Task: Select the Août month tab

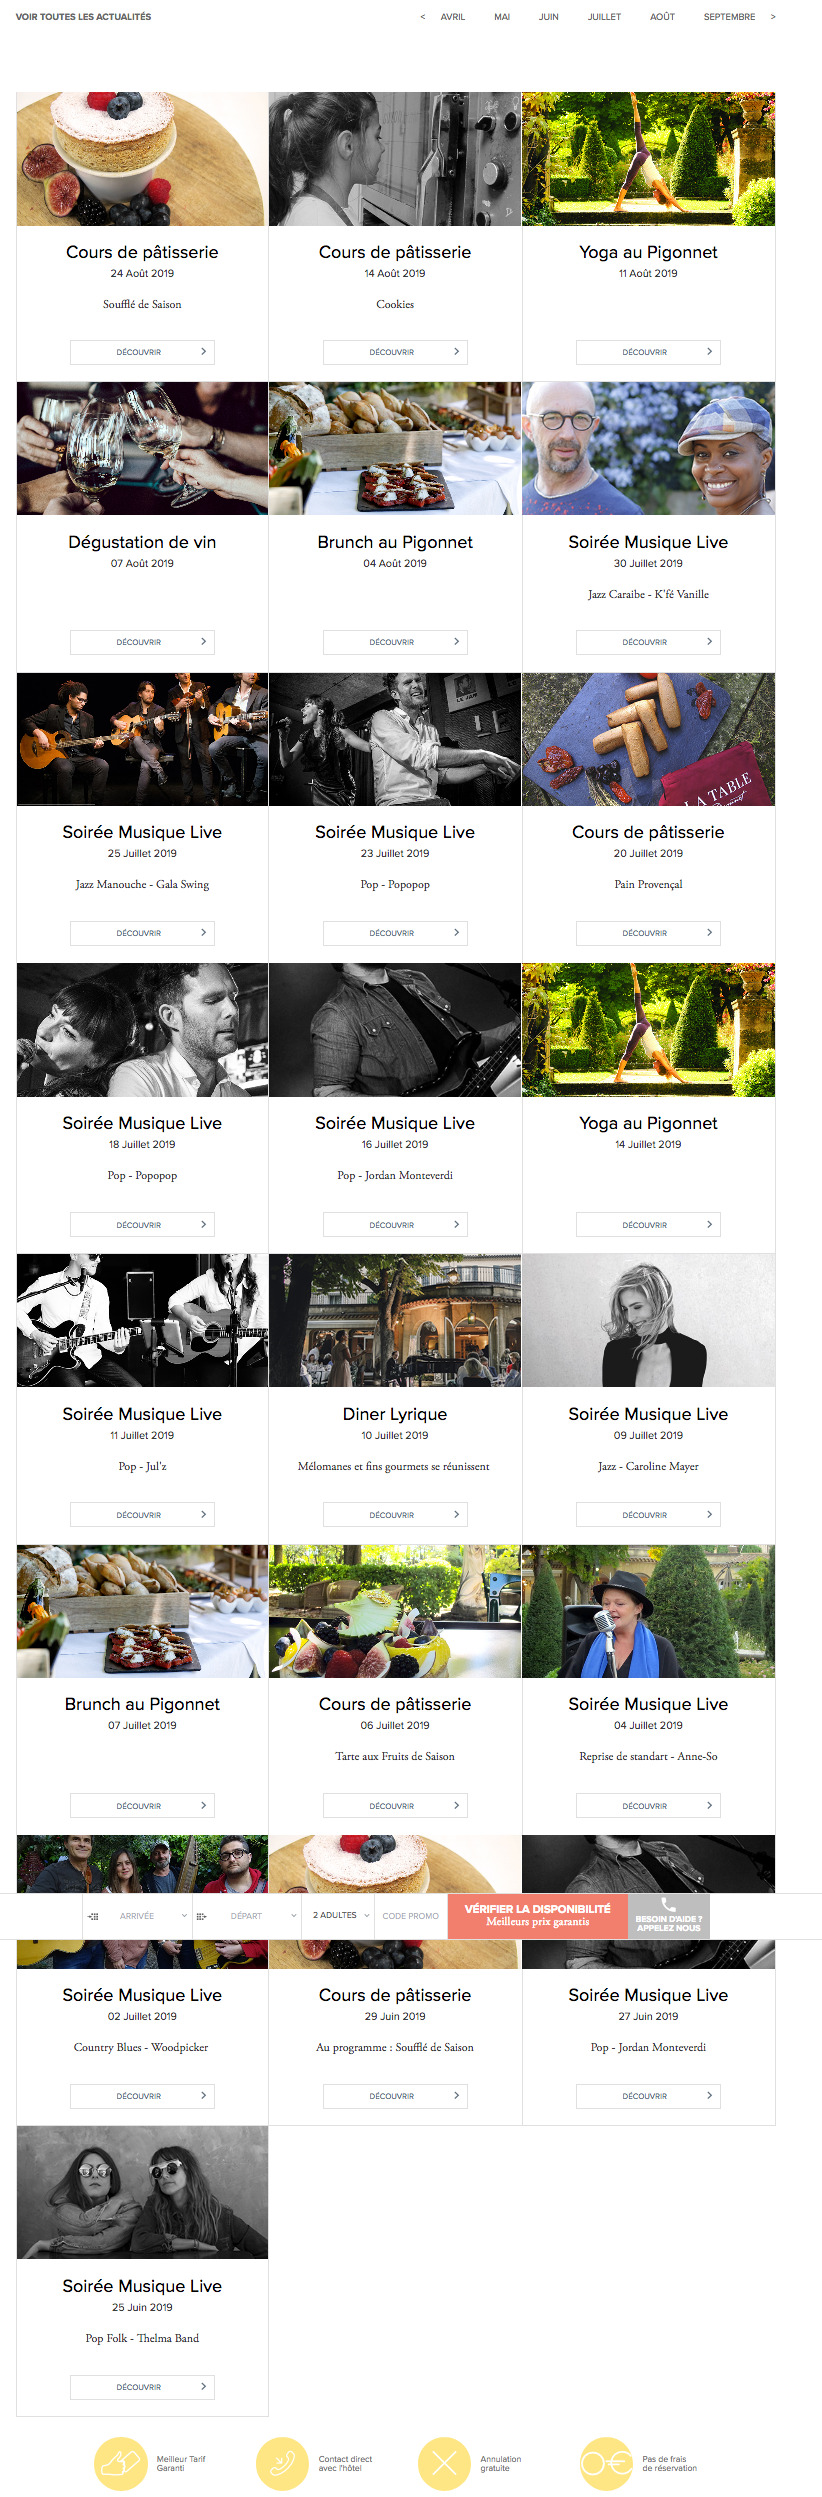Action: (662, 17)
